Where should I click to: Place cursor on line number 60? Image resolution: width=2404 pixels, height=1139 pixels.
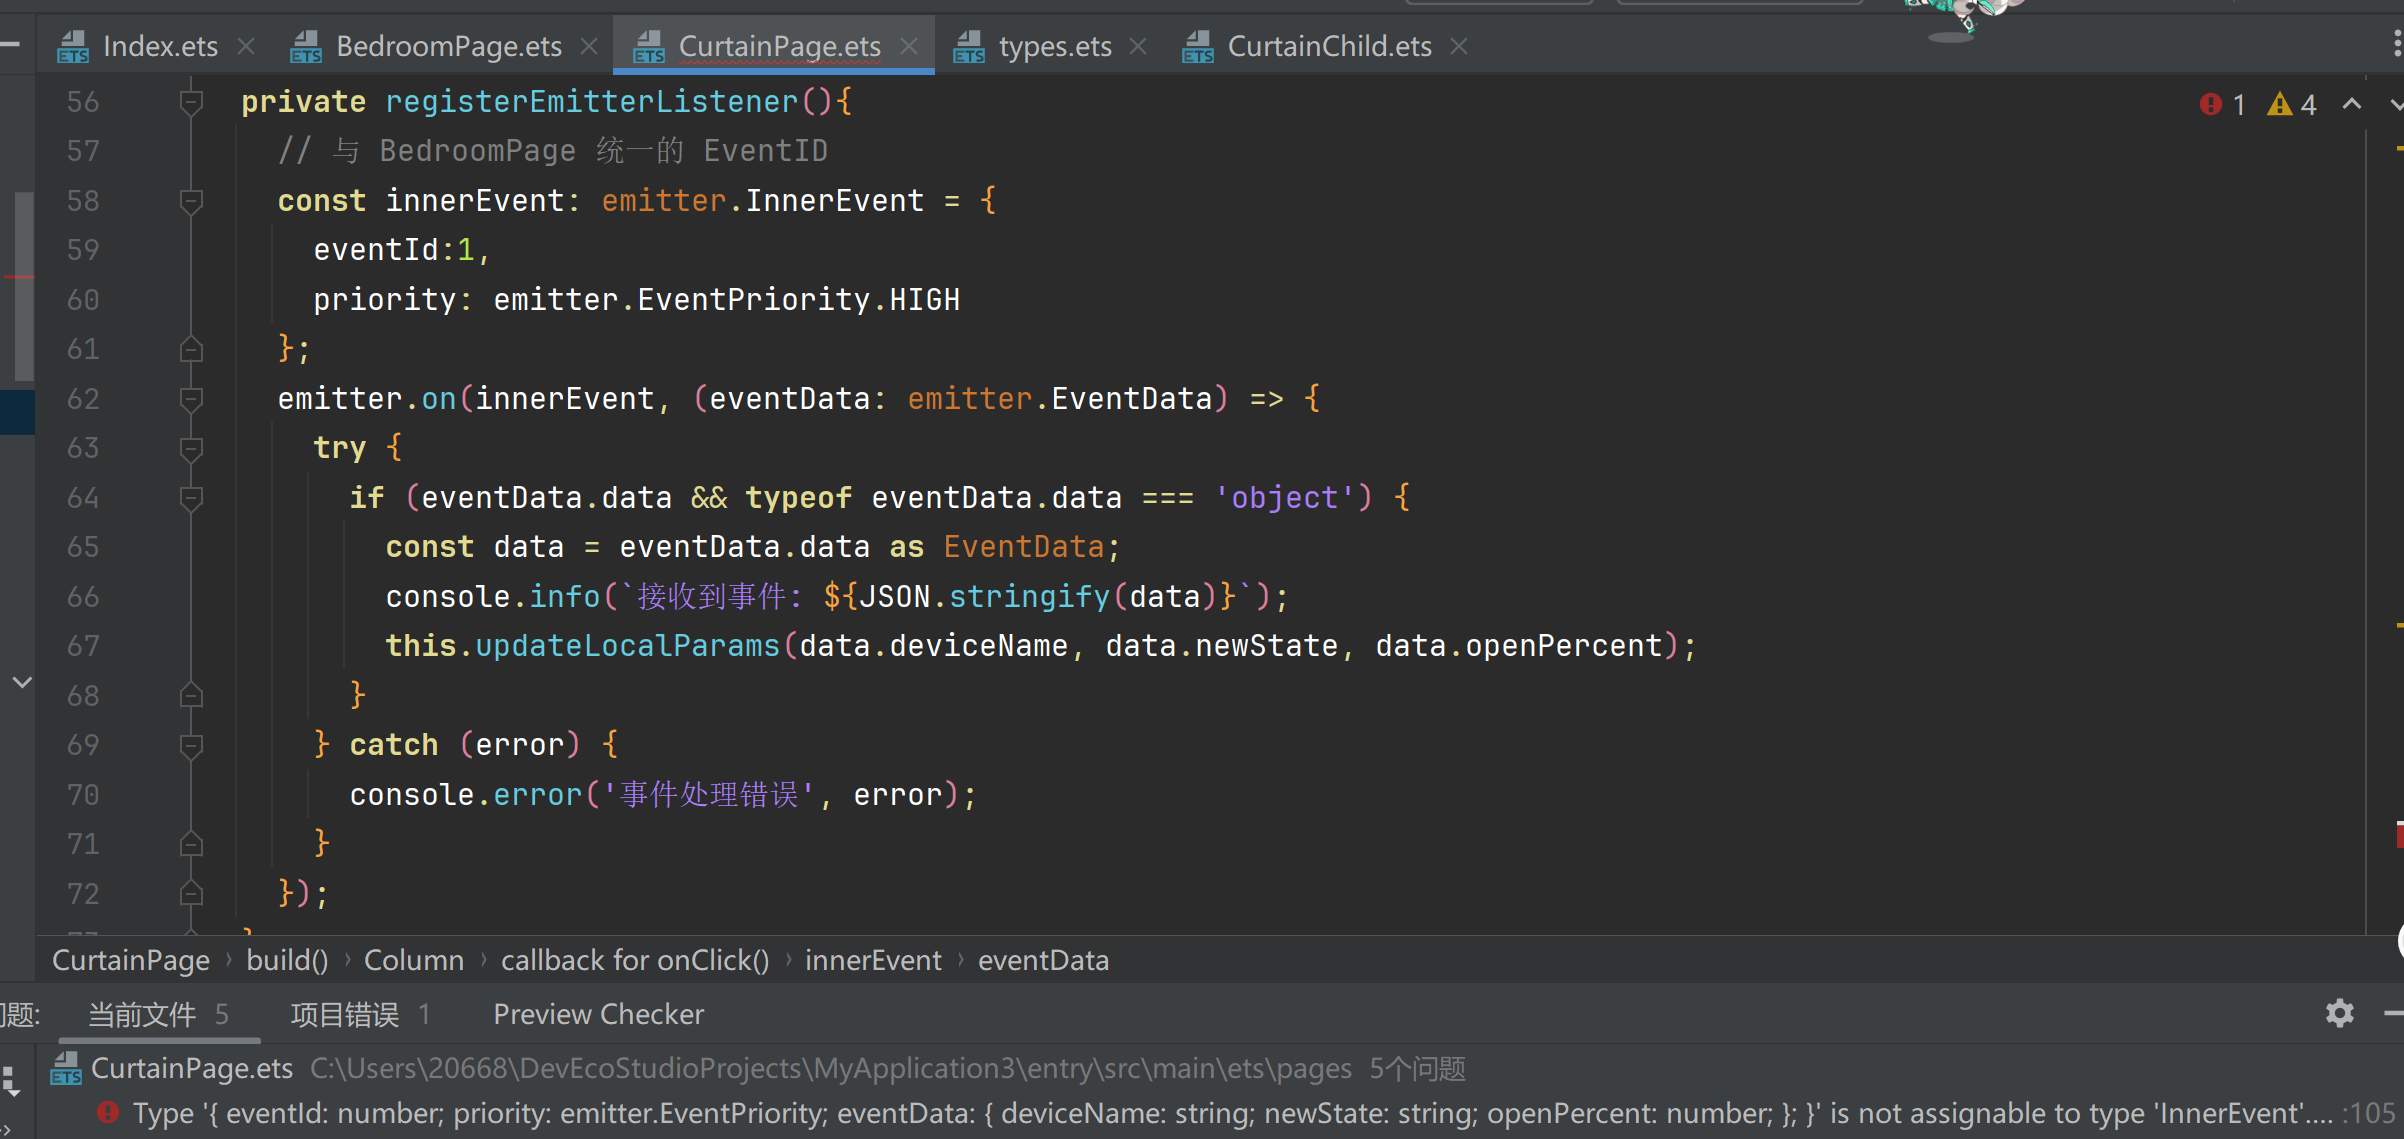[x=83, y=300]
